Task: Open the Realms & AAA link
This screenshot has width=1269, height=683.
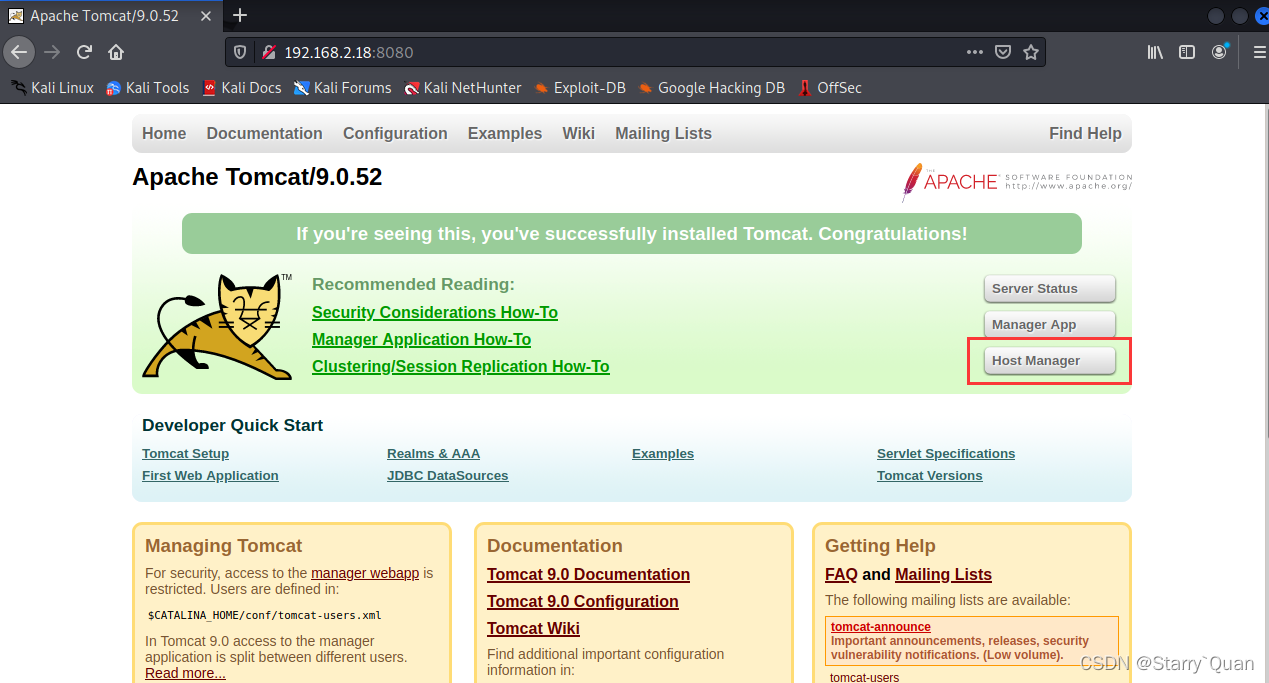Action: (x=433, y=454)
